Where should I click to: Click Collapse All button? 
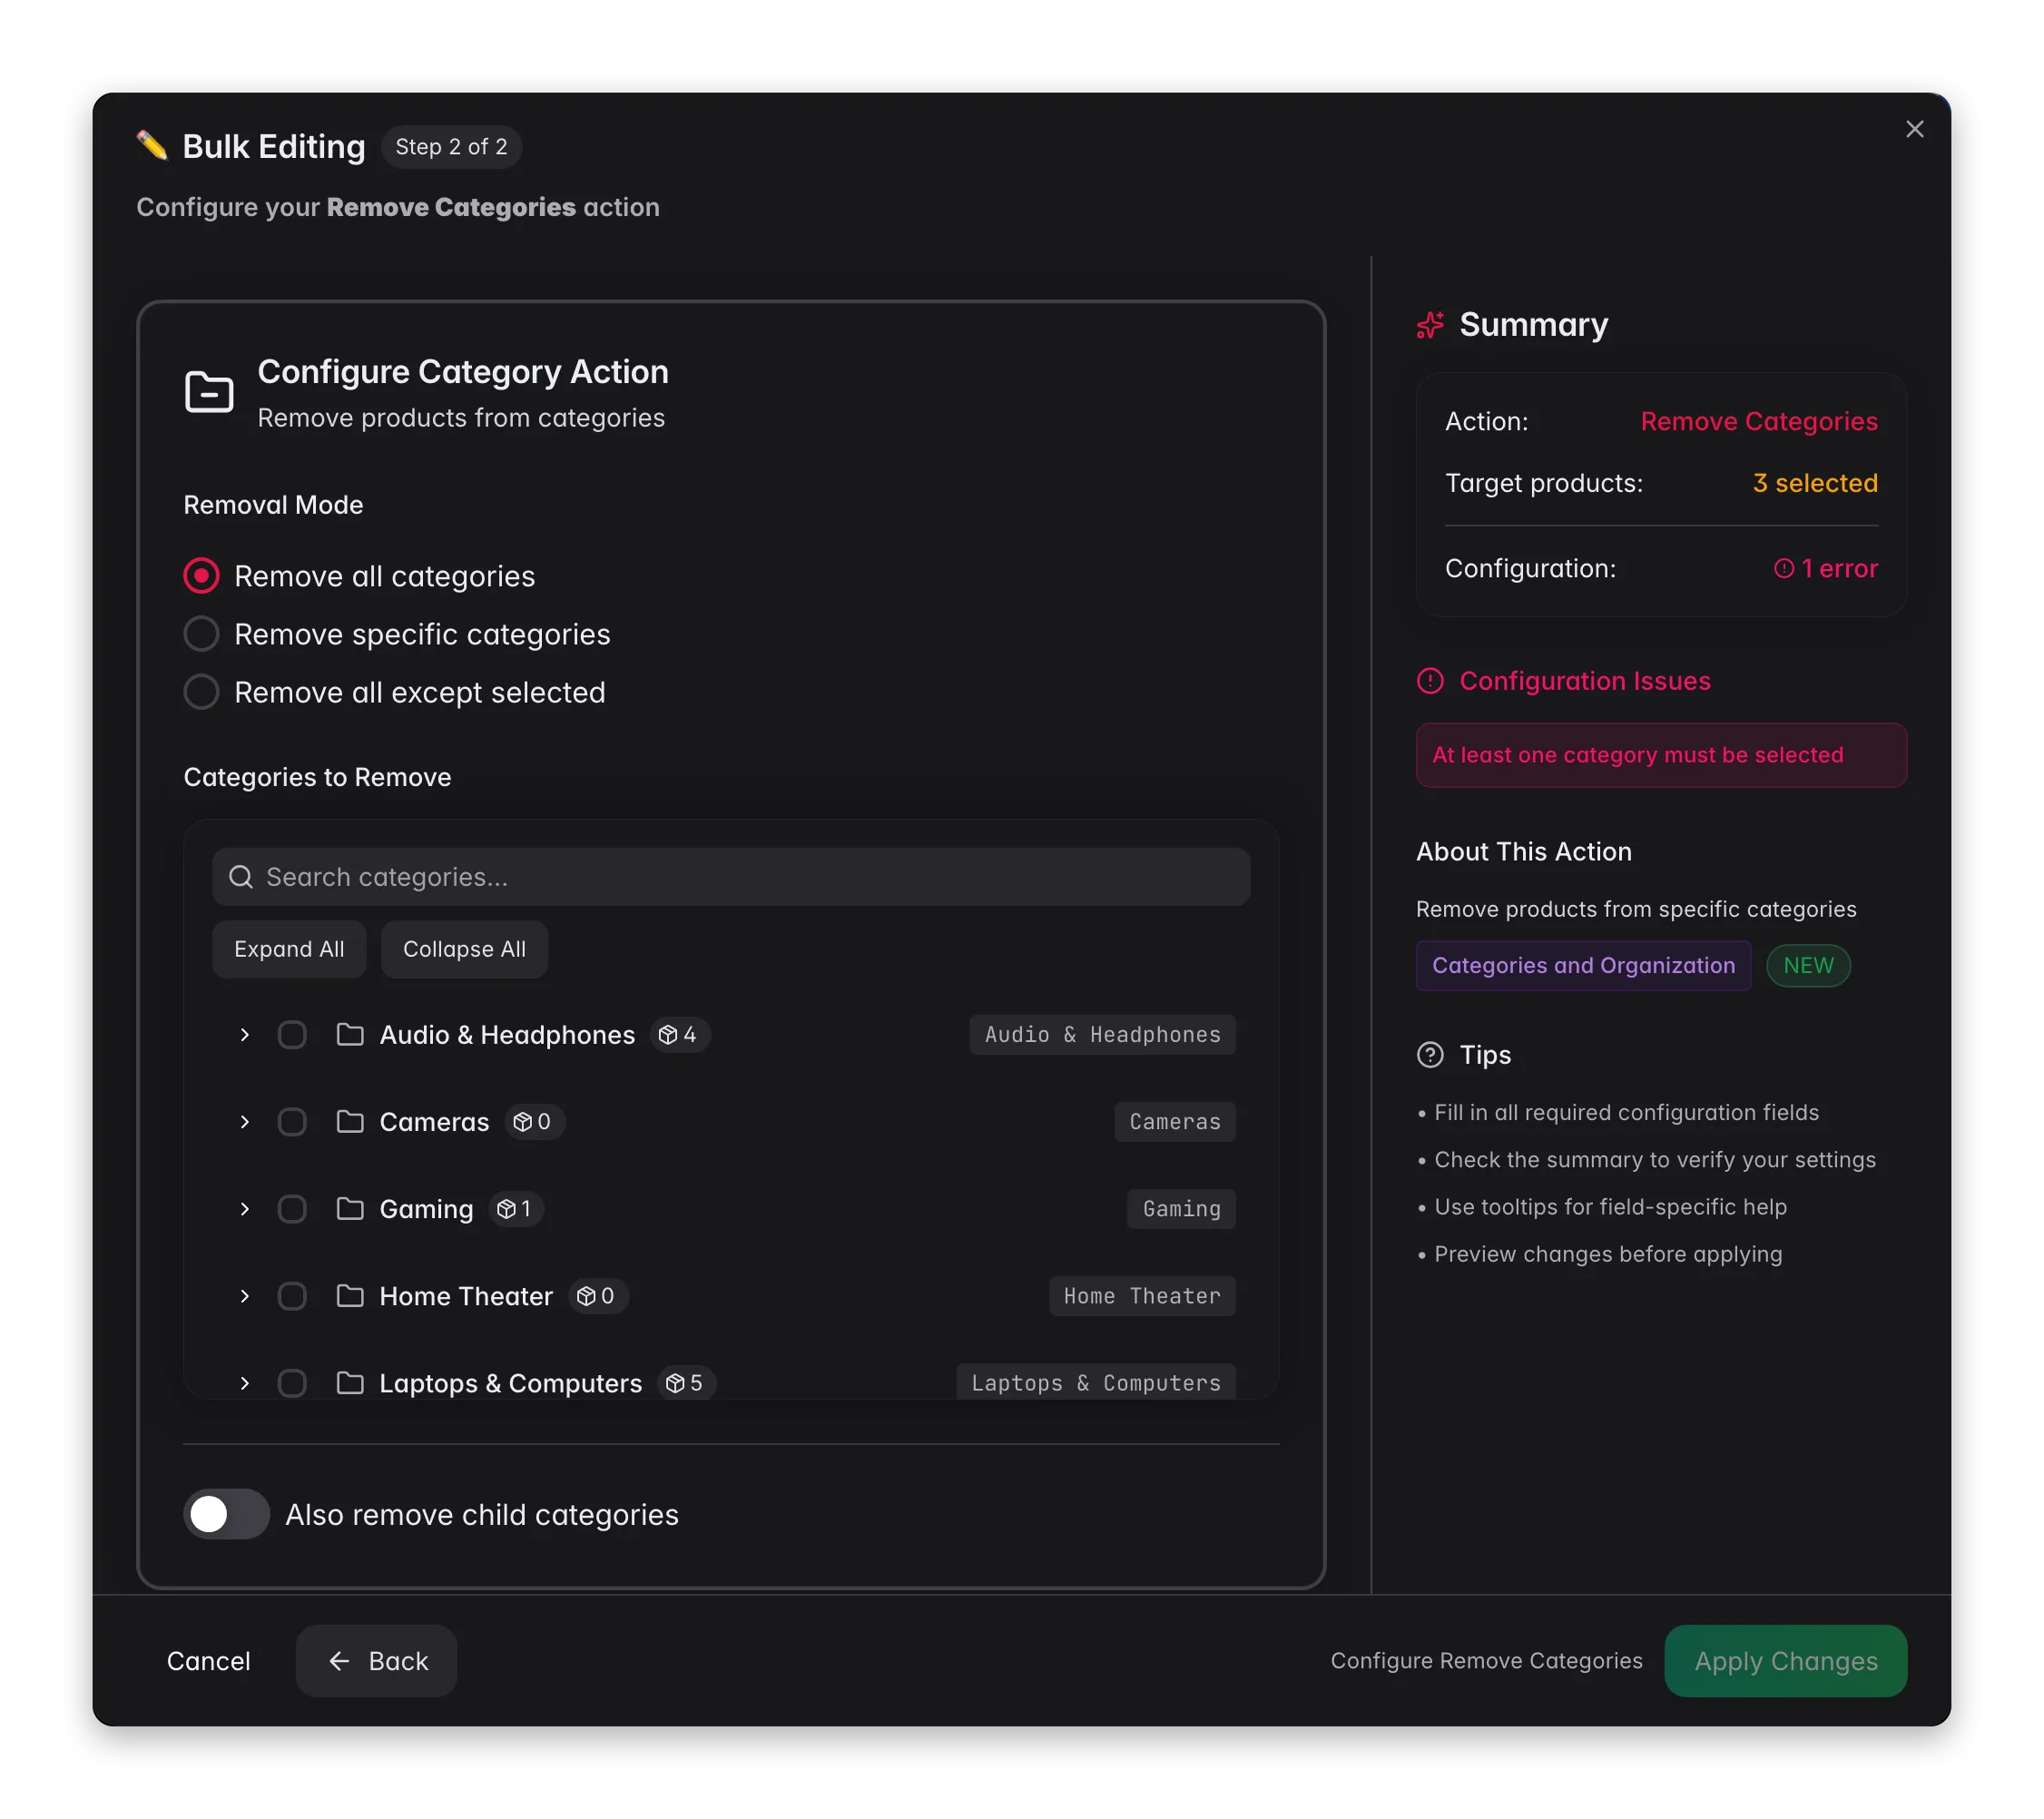(x=464, y=949)
